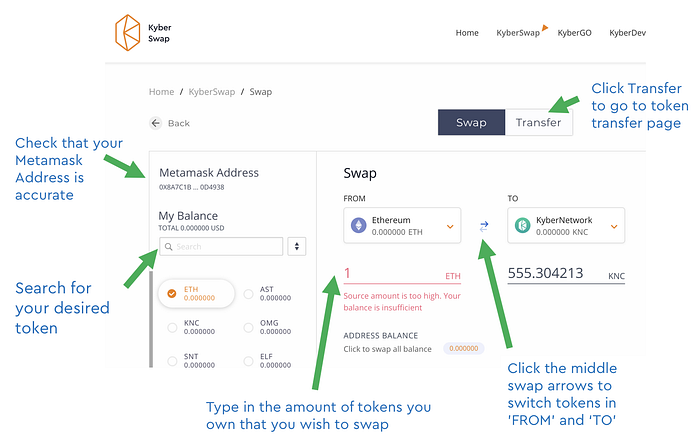This screenshot has width=700, height=442.
Task: Open the KyberSwap breadcrumb link
Action: click(212, 92)
